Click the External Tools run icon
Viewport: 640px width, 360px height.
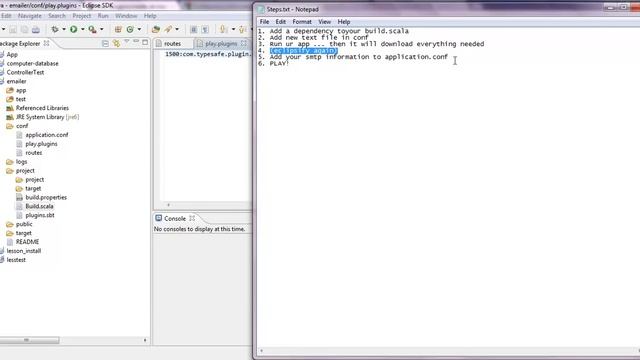[93, 29]
